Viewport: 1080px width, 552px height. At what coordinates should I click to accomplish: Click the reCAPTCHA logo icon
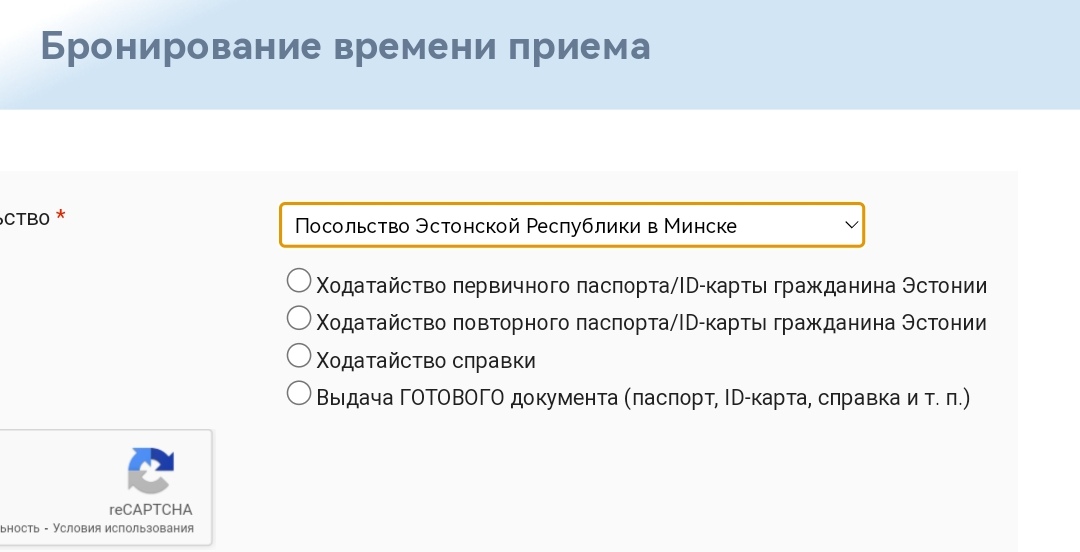150,471
